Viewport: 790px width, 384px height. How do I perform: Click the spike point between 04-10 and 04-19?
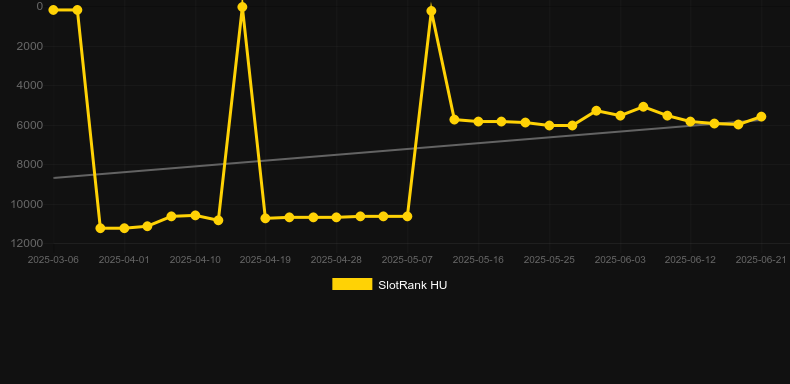pos(242,7)
